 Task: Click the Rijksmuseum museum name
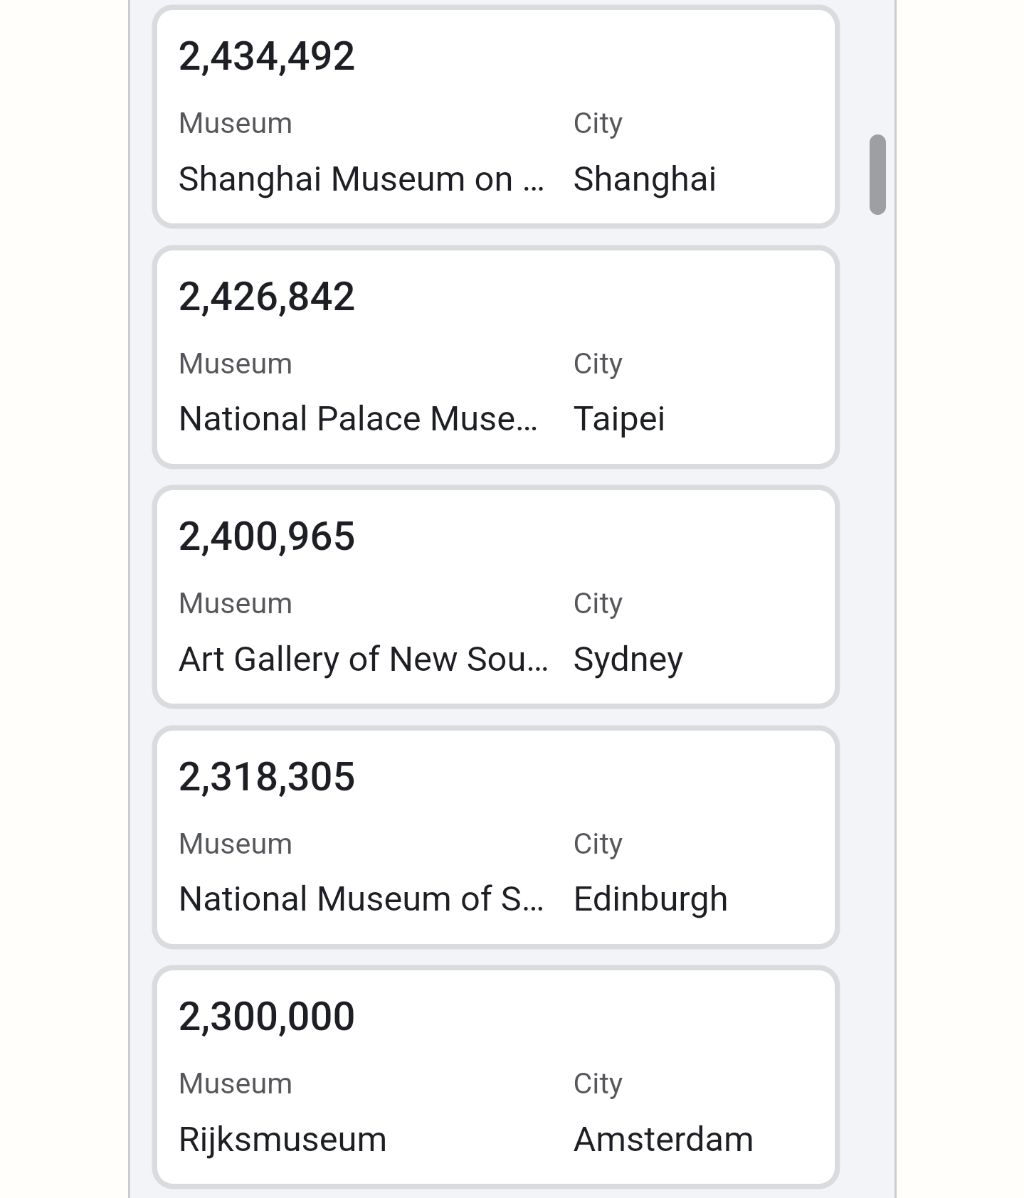pyautogui.click(x=283, y=1140)
